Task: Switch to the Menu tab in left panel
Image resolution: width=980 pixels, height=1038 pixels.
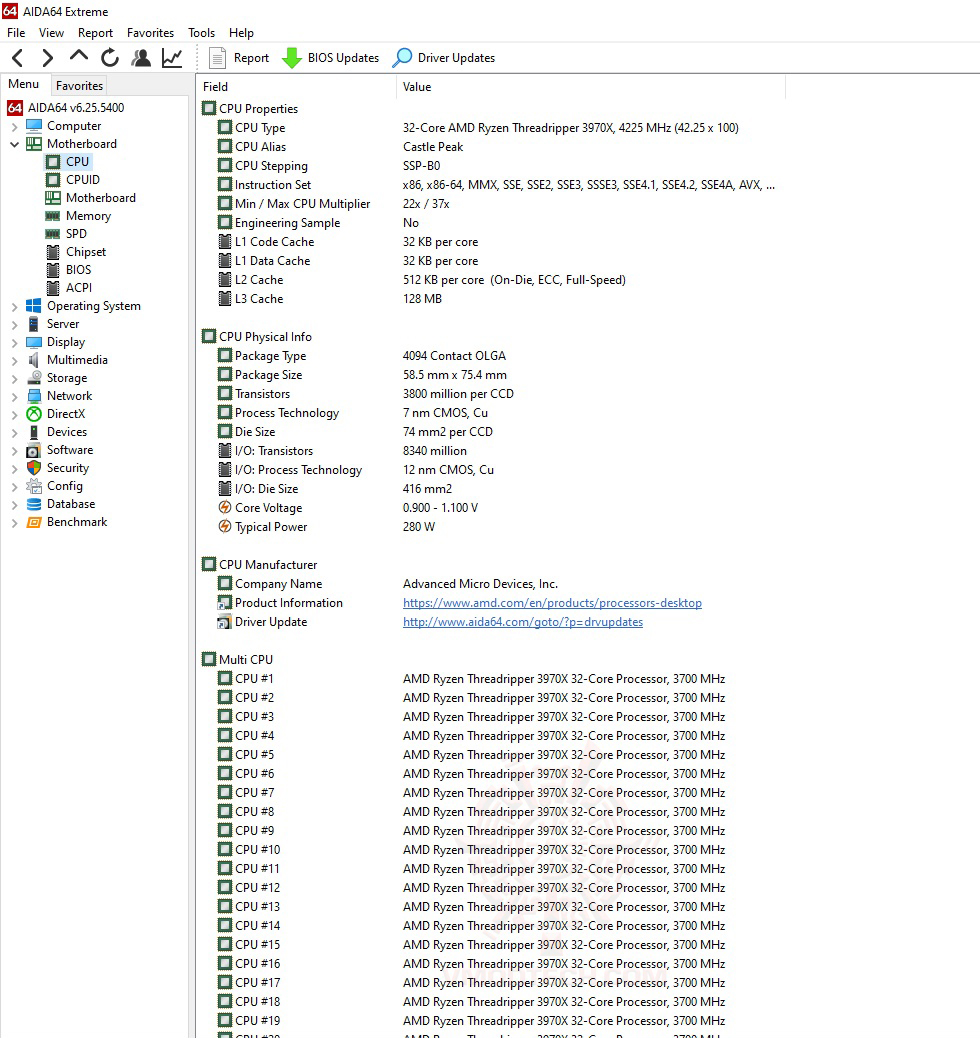Action: [24, 84]
